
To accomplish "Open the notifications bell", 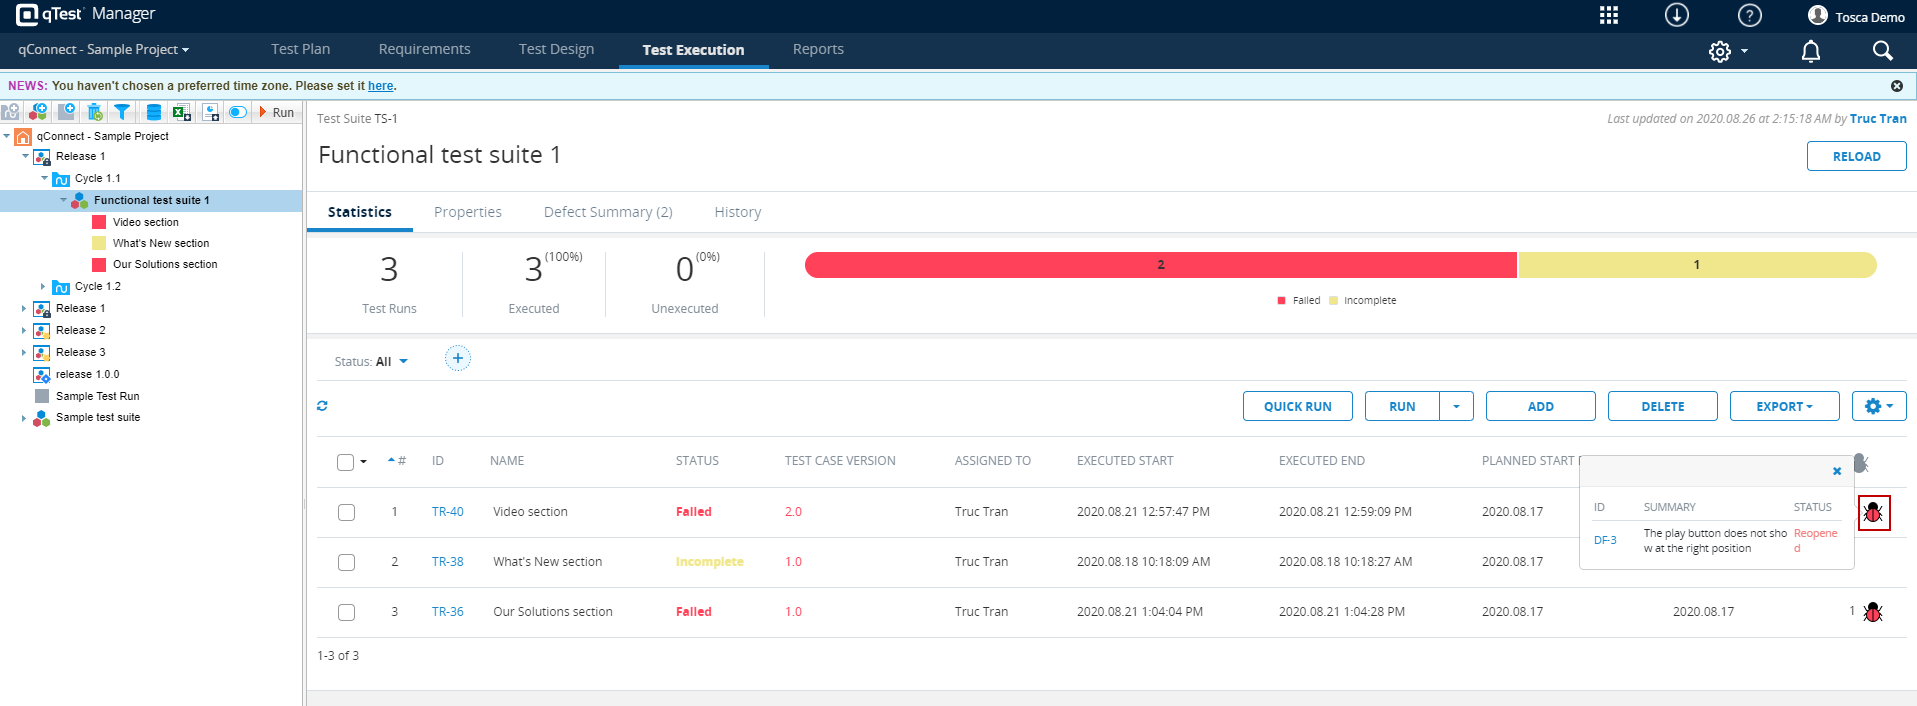I will coord(1810,51).
